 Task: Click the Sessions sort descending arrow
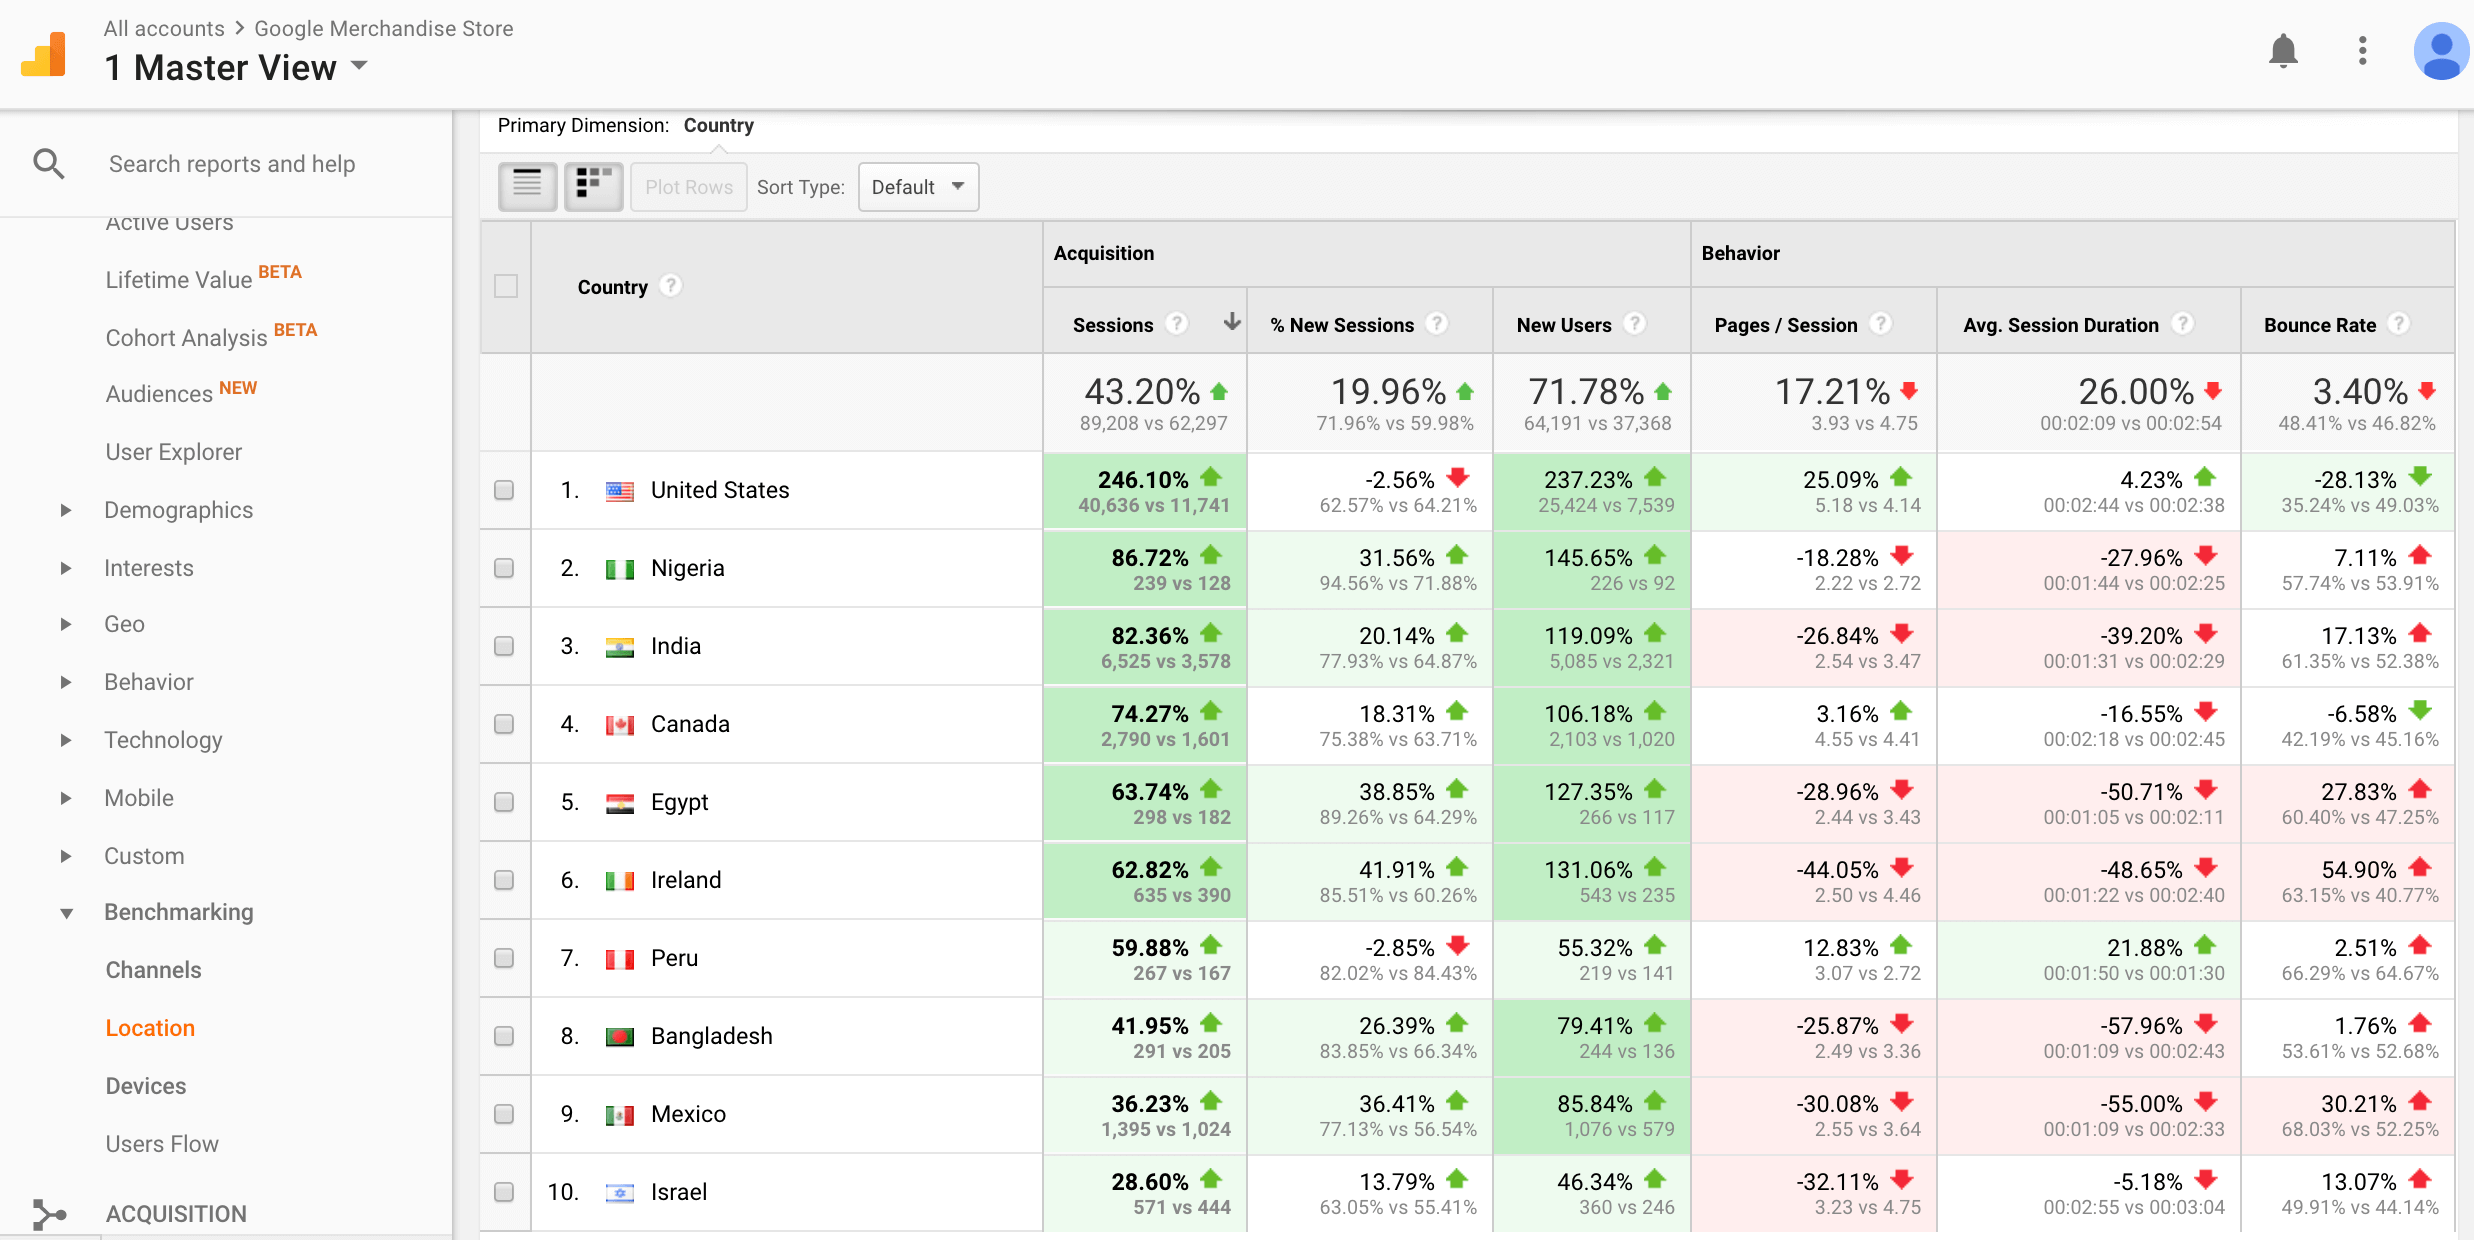point(1232,322)
